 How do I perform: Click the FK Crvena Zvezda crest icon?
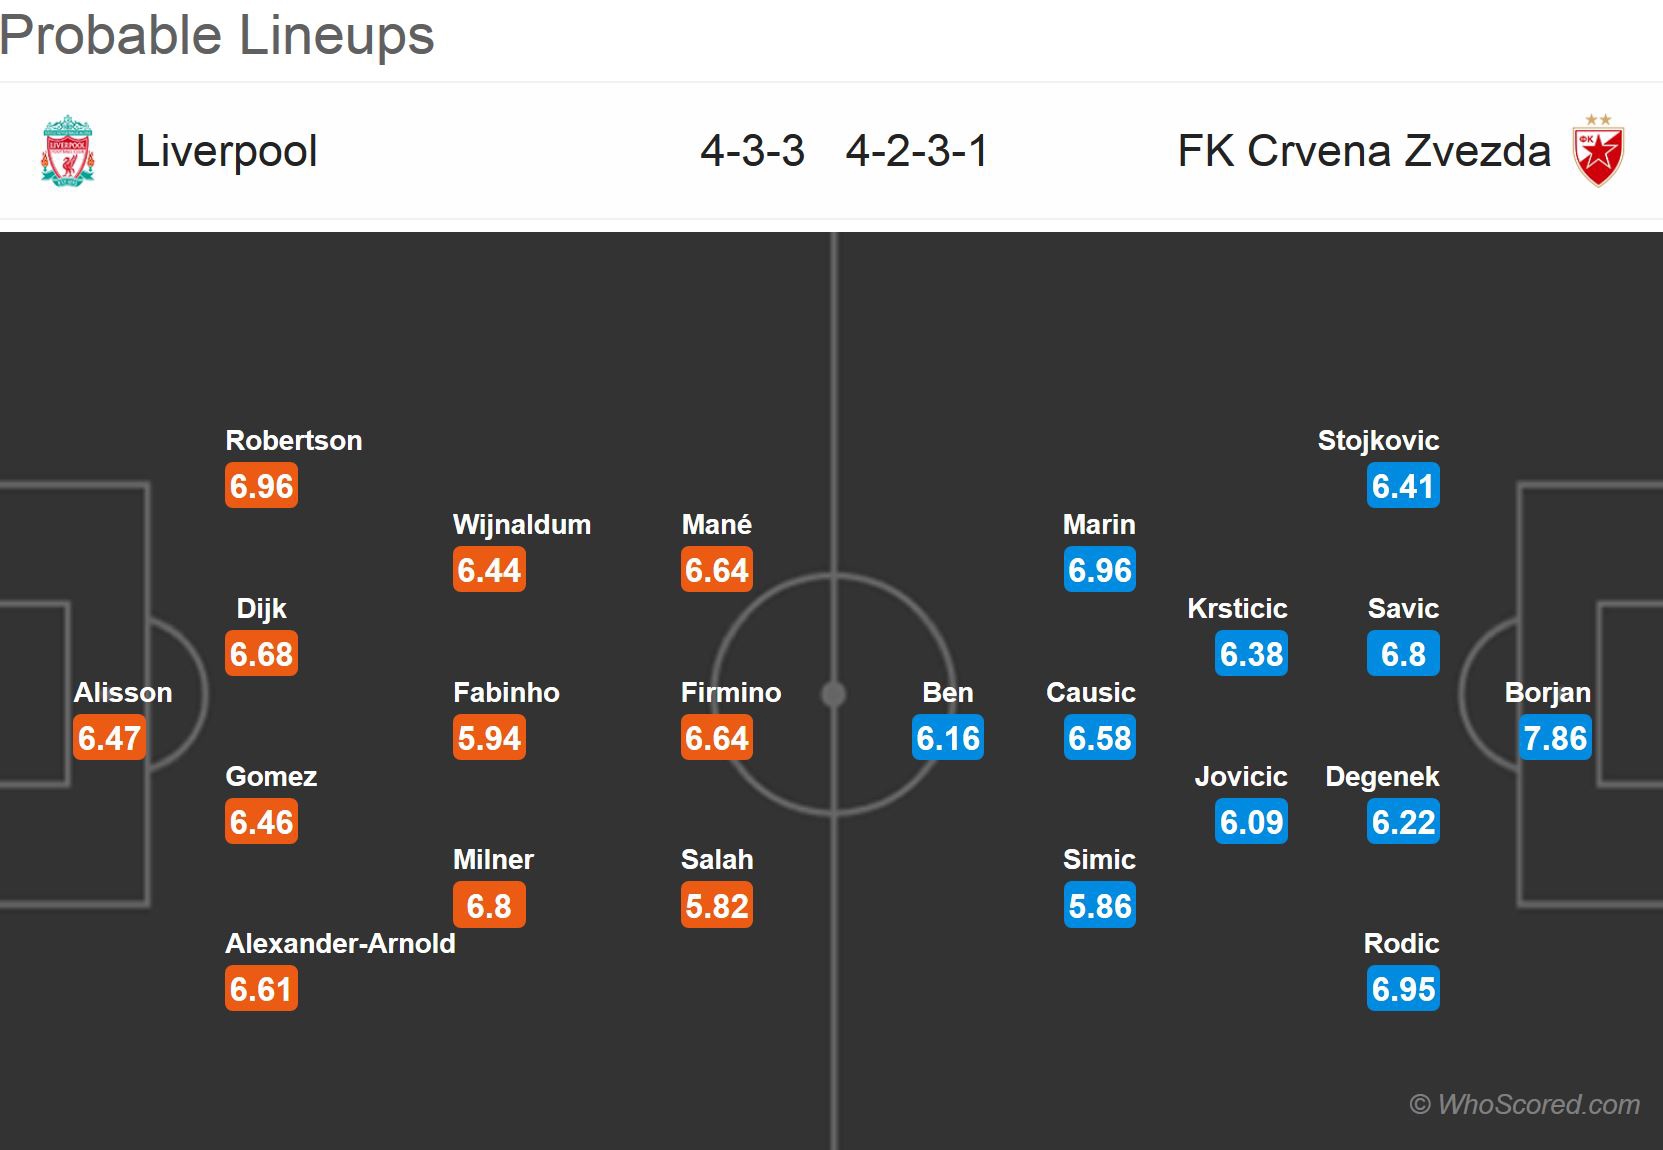tap(1598, 151)
